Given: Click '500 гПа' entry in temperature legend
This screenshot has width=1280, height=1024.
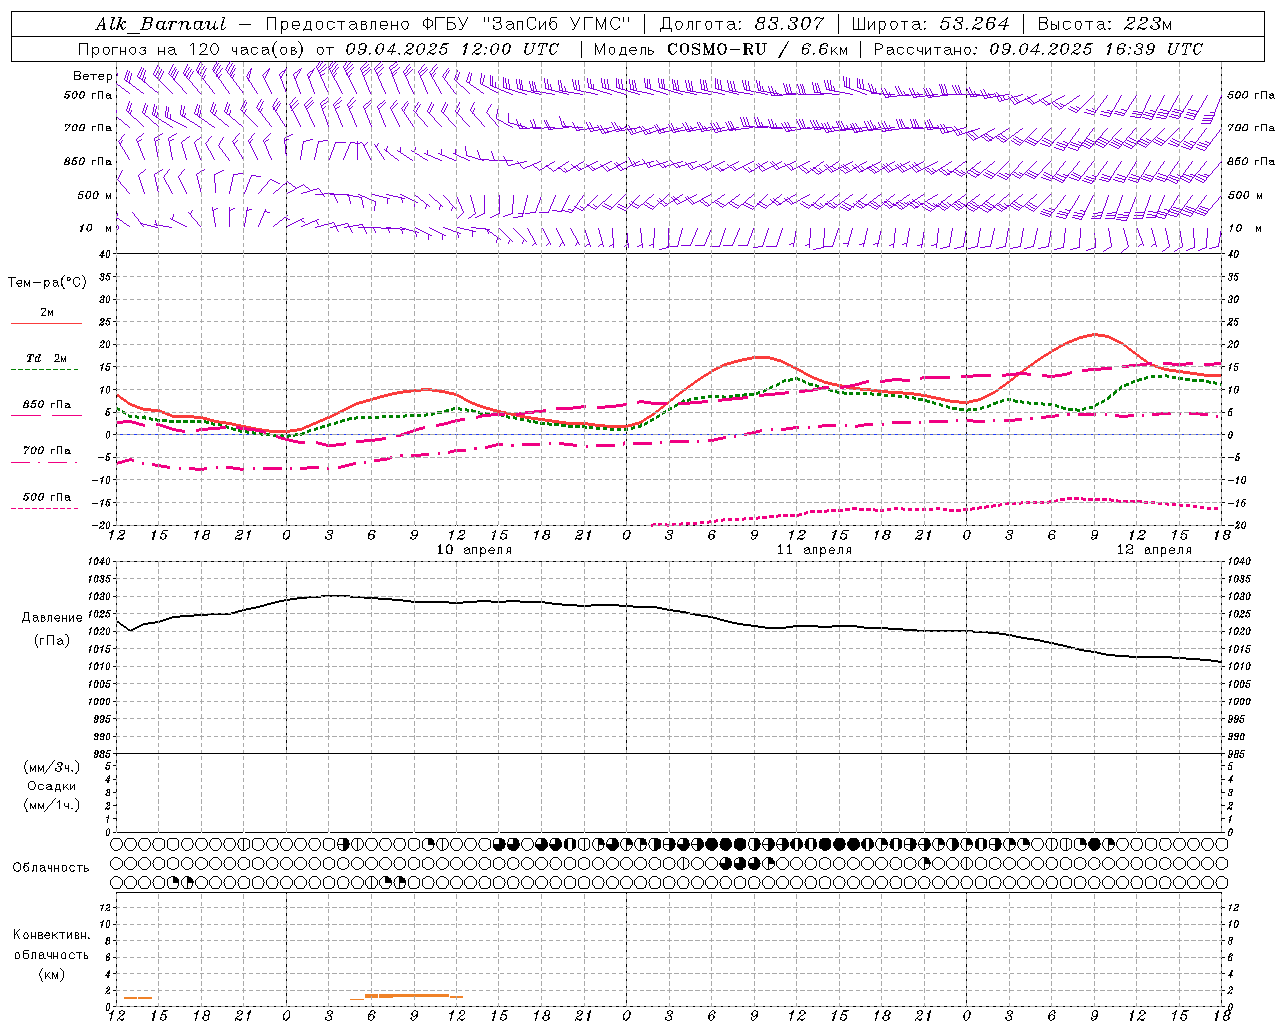Looking at the screenshot, I should [47, 497].
